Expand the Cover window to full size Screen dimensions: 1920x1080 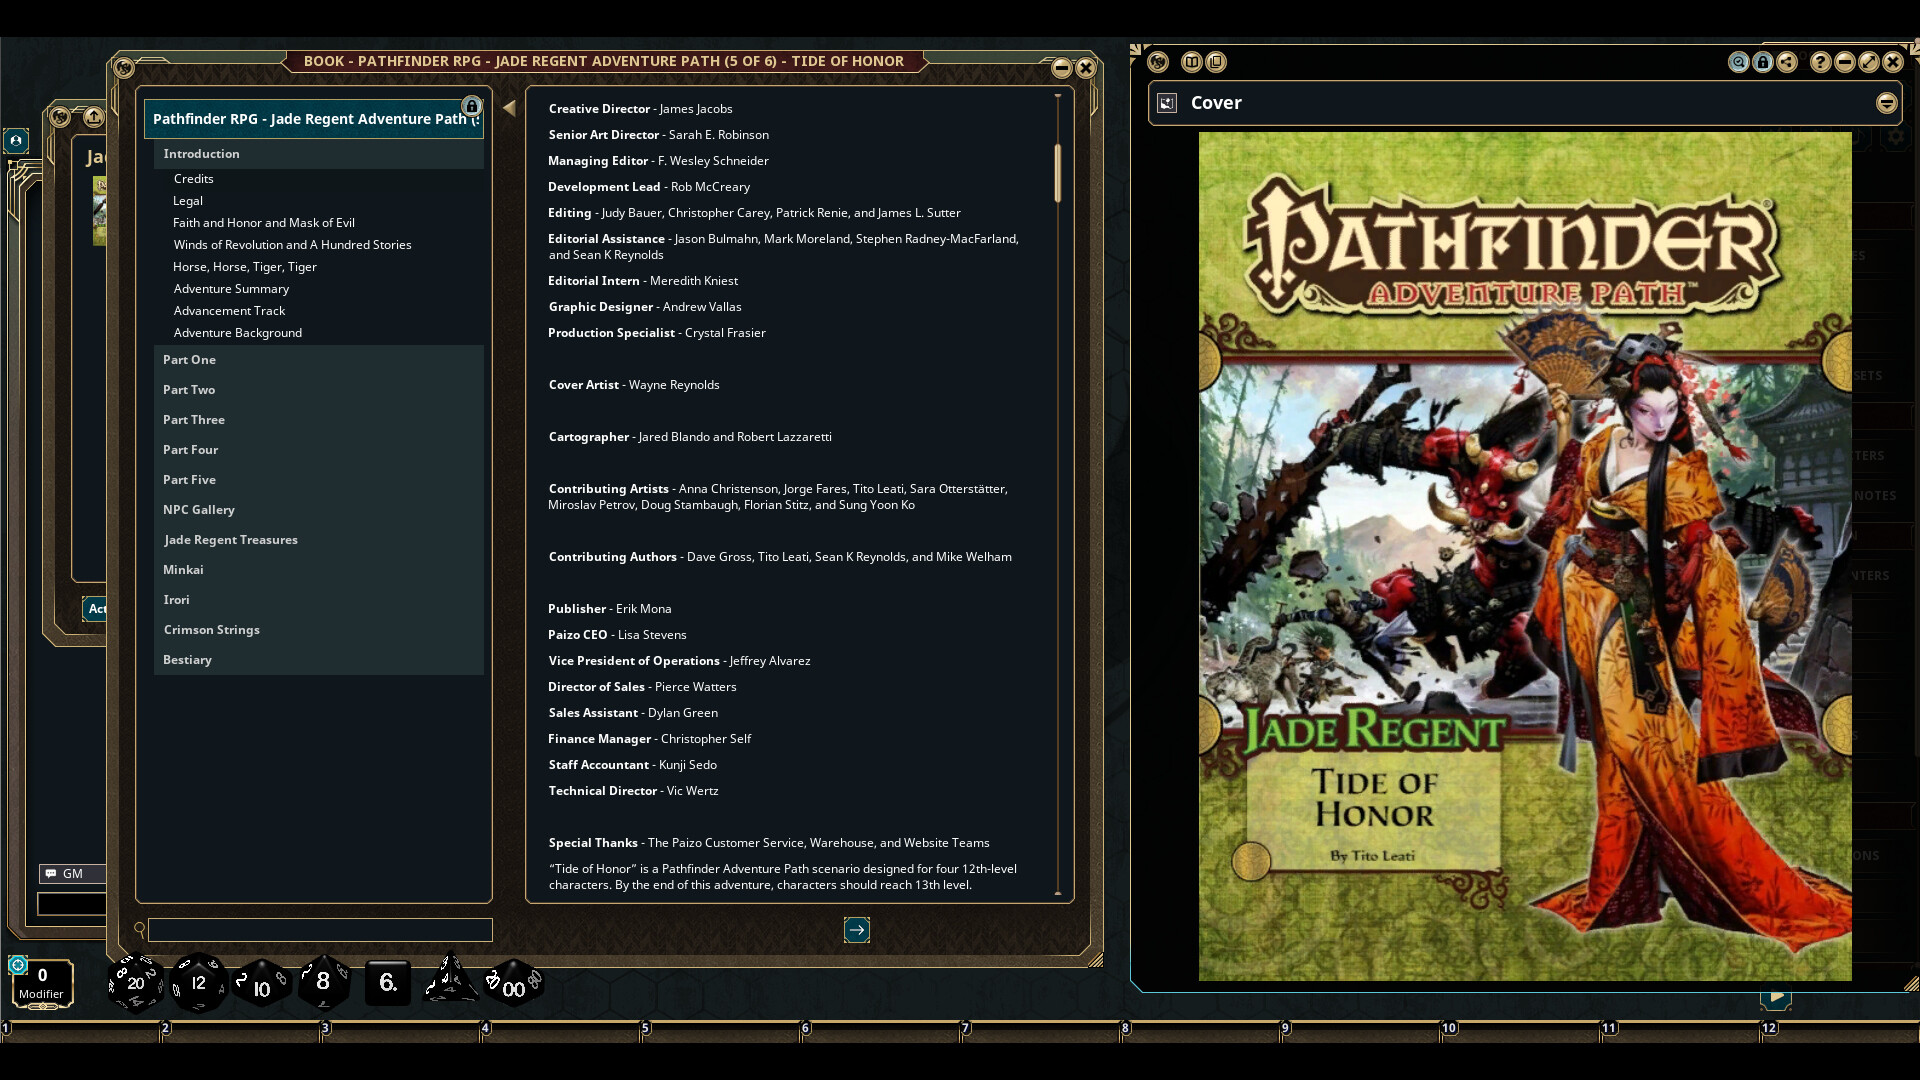point(1868,62)
